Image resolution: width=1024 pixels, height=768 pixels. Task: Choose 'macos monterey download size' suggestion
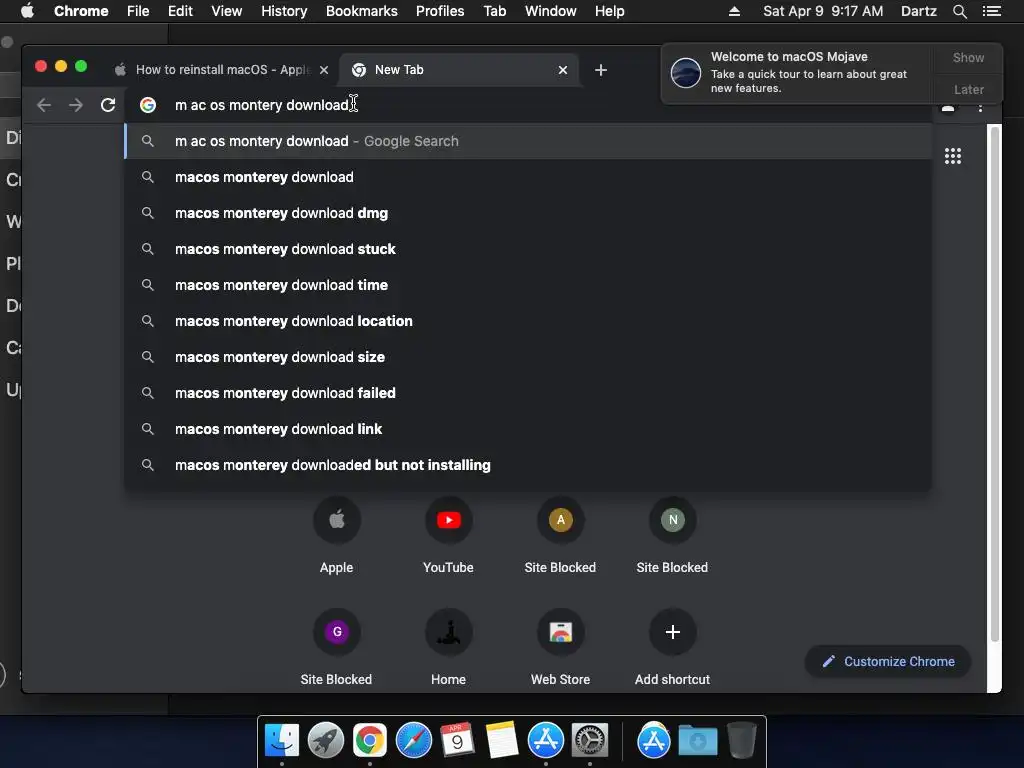(528, 357)
